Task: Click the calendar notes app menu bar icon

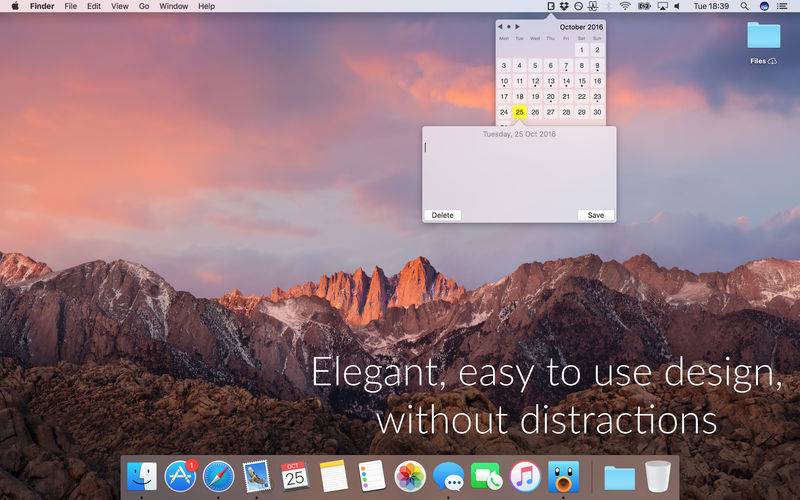Action: coord(550,6)
